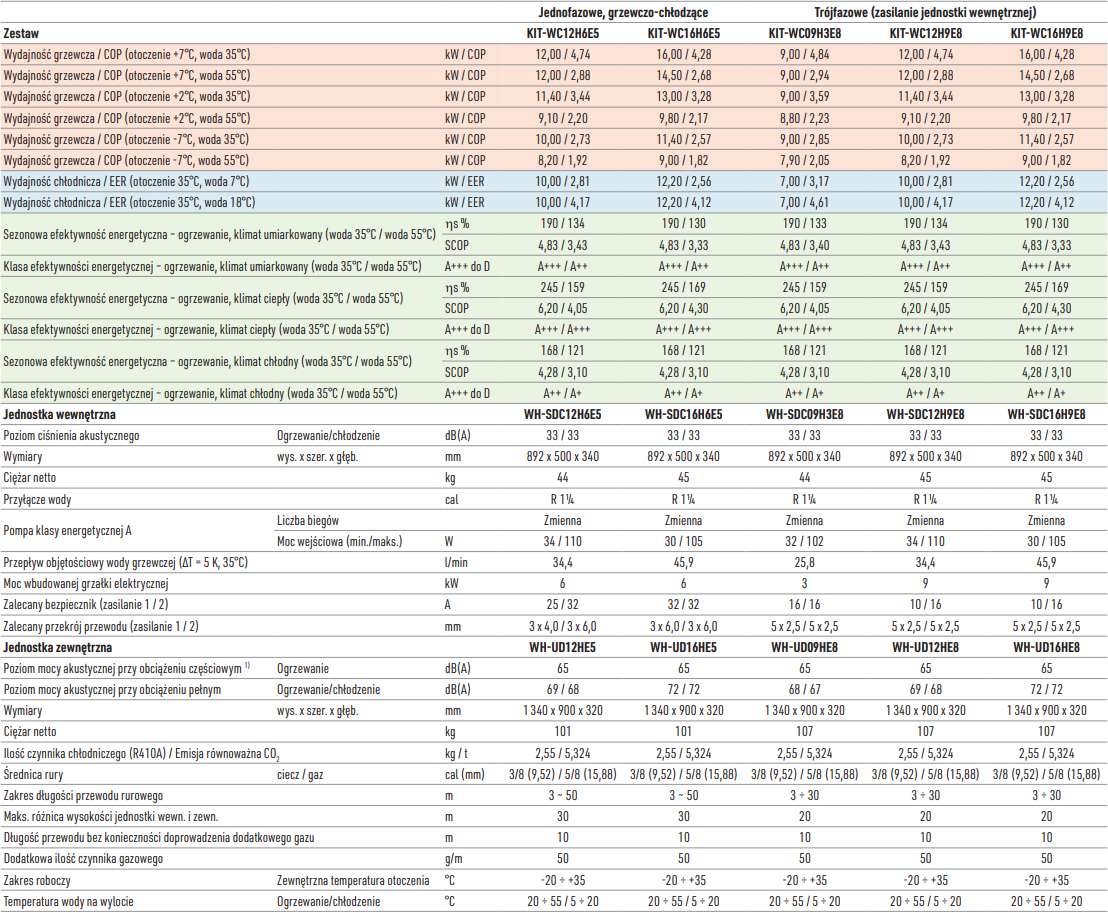Select the 'Pompa klasy energetycznej A' label
This screenshot has height=912, width=1108.
[x=67, y=531]
